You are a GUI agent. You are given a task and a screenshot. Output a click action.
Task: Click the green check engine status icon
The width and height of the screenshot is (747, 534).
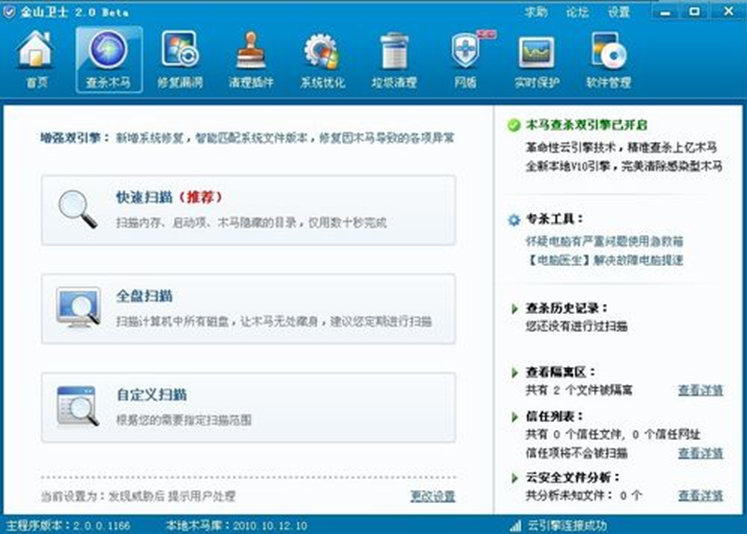(x=514, y=126)
